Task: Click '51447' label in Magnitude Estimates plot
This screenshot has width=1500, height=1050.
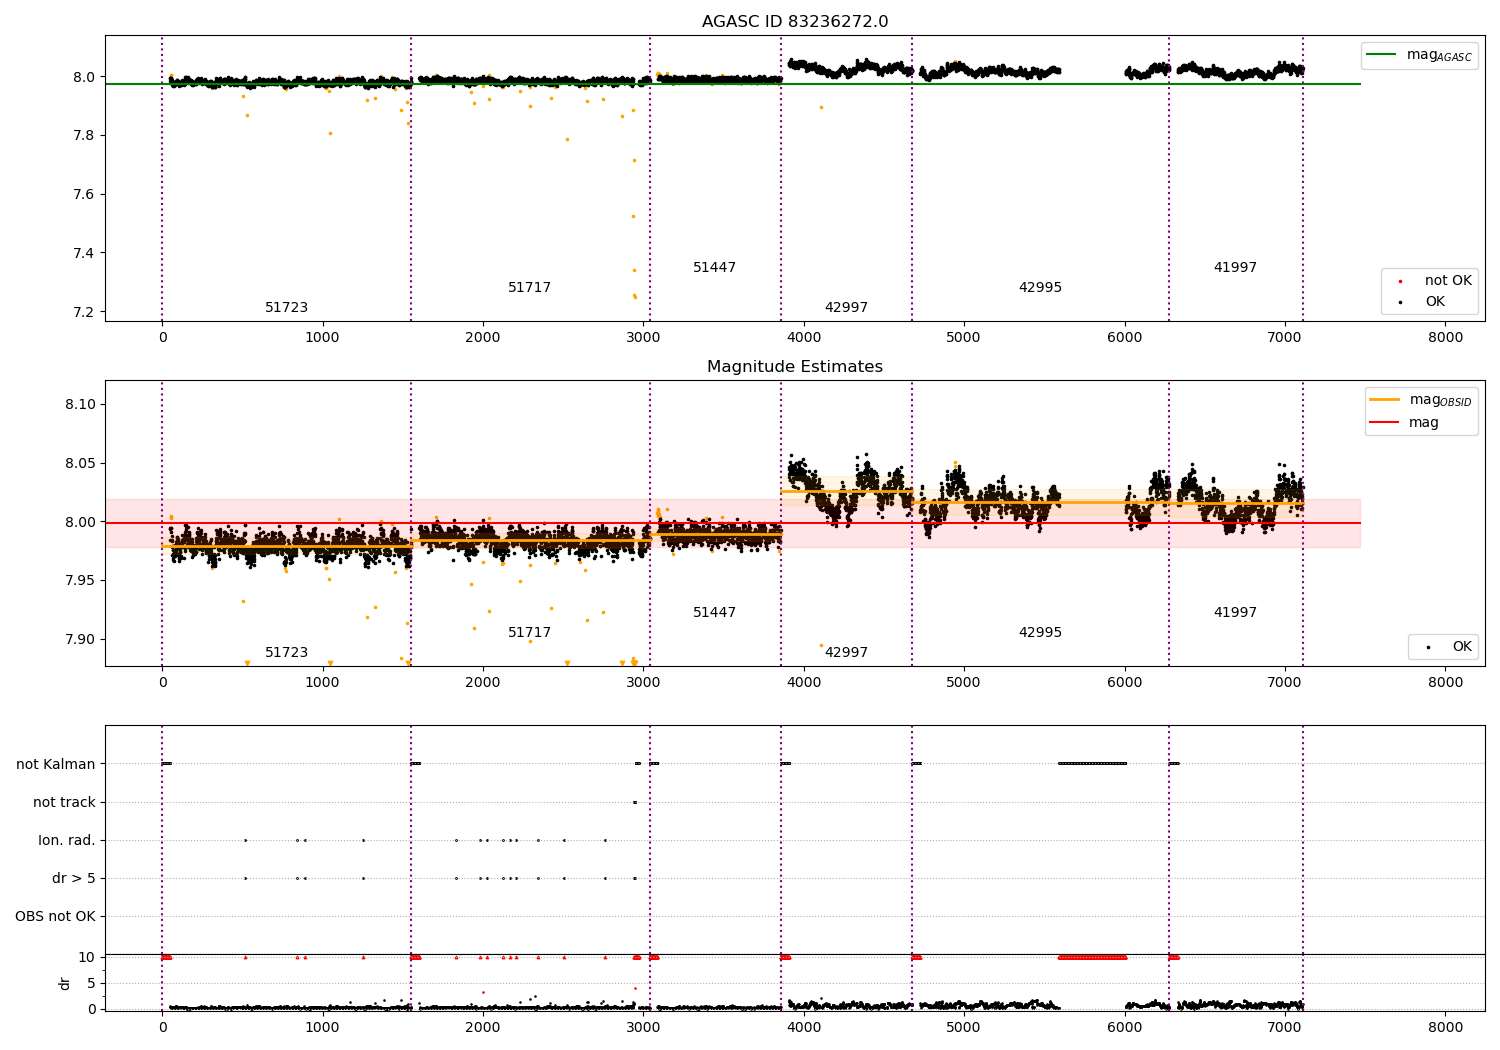Action: pyautogui.click(x=714, y=613)
